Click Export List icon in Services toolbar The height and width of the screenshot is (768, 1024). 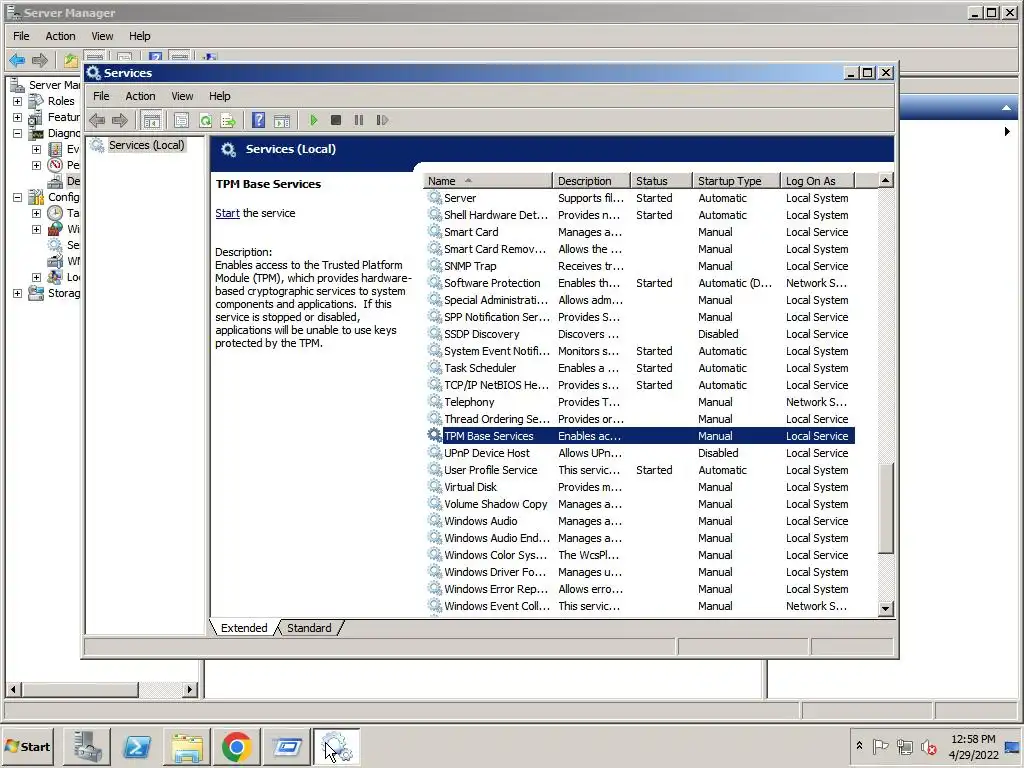[228, 120]
